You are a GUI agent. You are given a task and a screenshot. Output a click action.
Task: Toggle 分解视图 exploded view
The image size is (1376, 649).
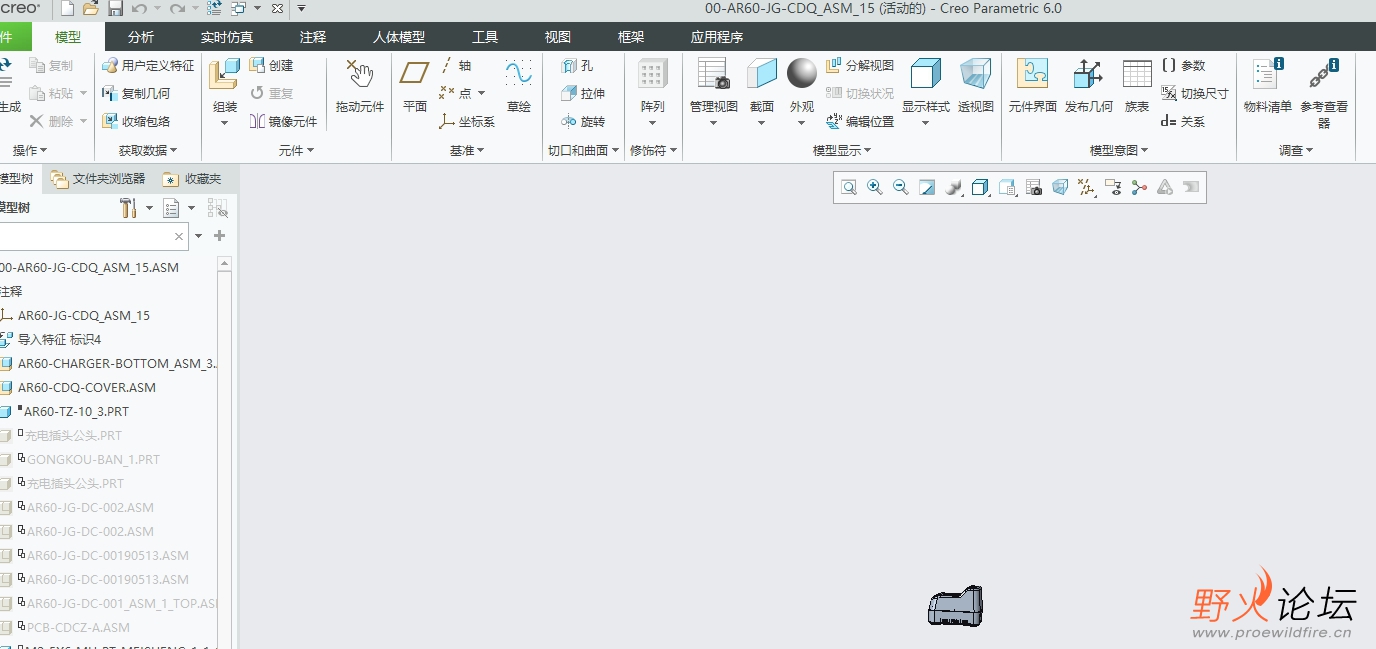click(860, 65)
